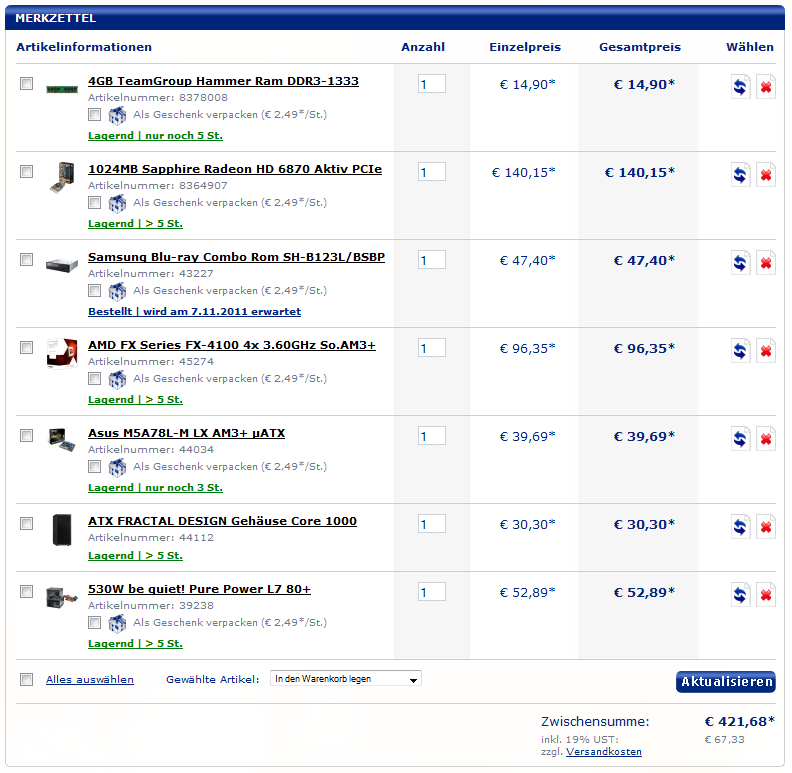The width and height of the screenshot is (792, 773).
Task: Select the Fractal Design Core 1000 row checkbox
Action: 26,523
